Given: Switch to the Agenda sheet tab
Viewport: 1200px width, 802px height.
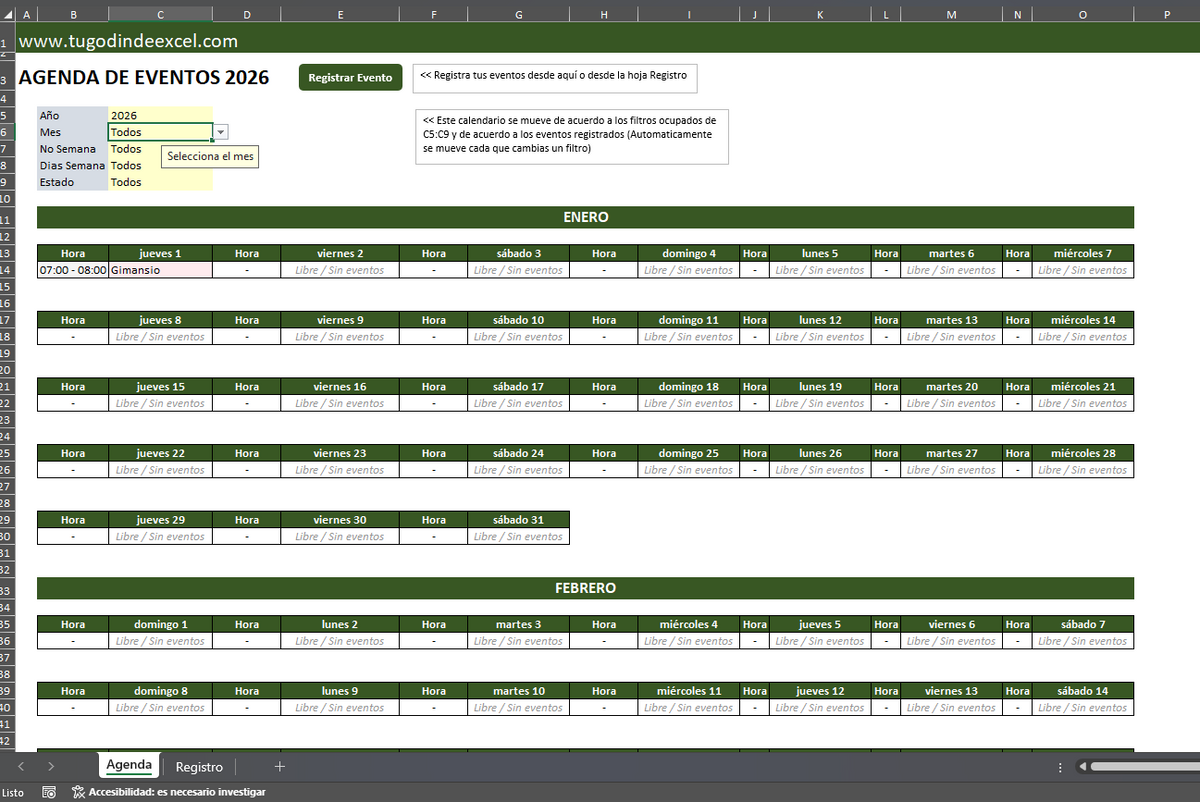Looking at the screenshot, I should pos(129,765).
